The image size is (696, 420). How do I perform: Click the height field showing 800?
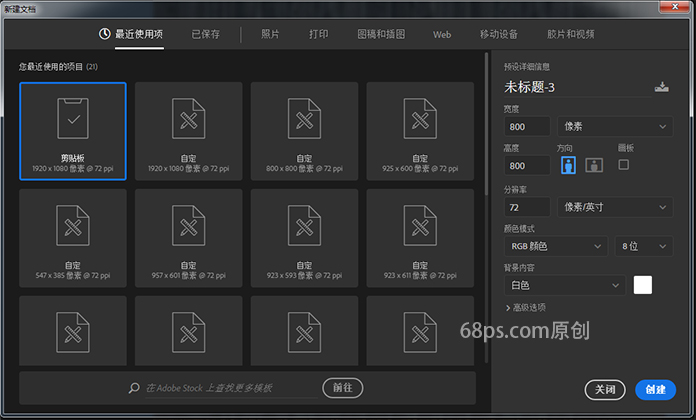tap(527, 166)
